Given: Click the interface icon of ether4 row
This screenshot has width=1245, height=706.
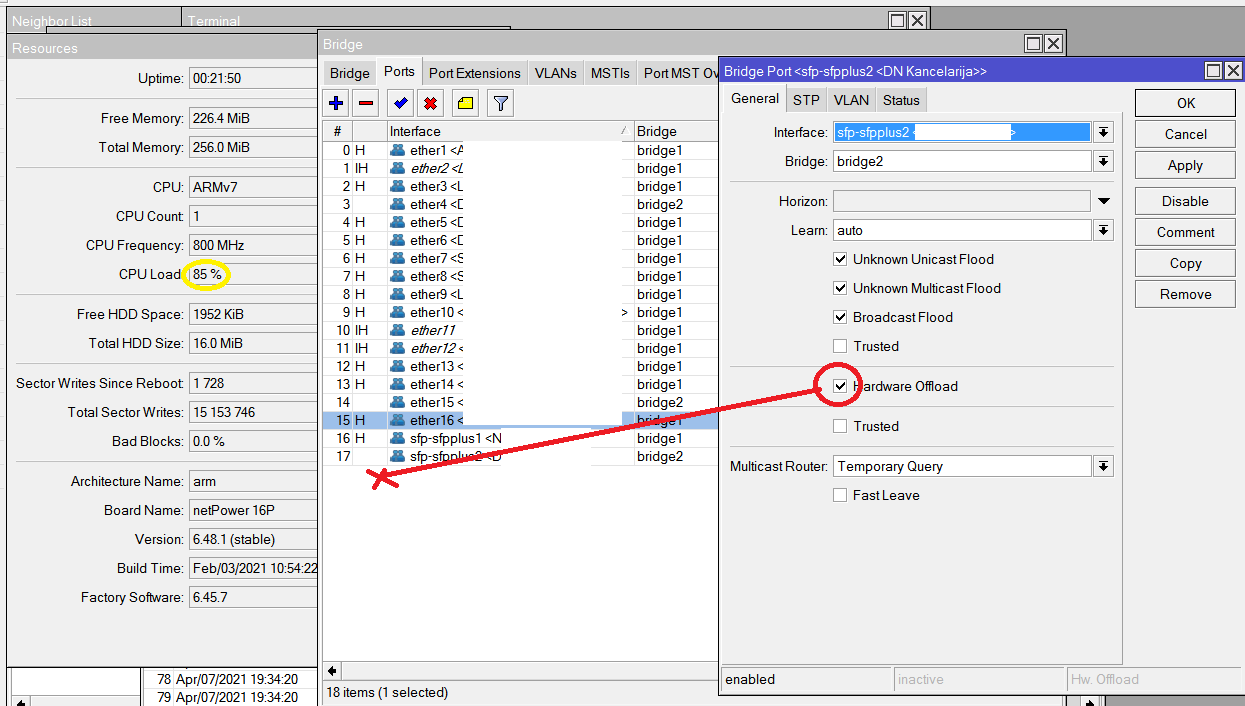Looking at the screenshot, I should pos(398,204).
